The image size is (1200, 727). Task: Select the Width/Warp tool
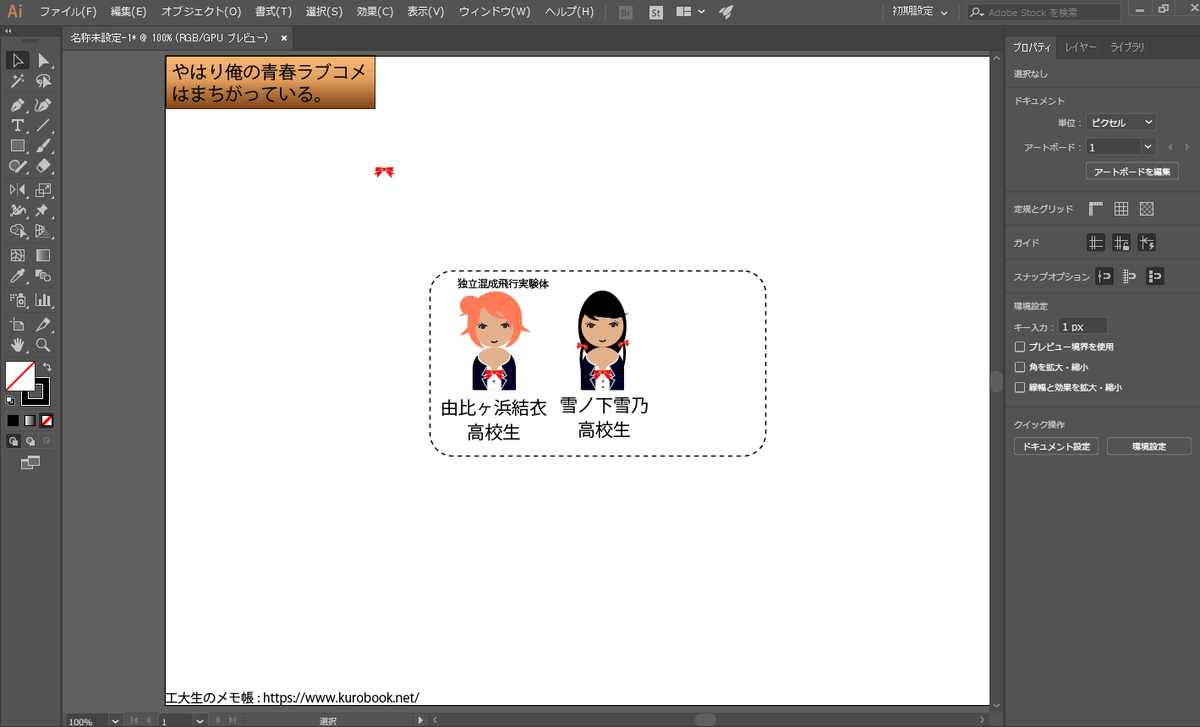[x=18, y=211]
